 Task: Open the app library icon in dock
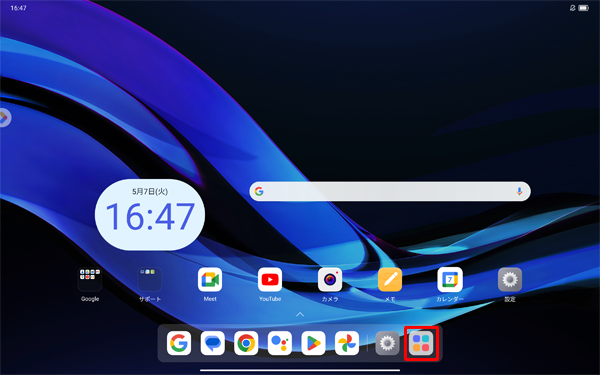[421, 343]
